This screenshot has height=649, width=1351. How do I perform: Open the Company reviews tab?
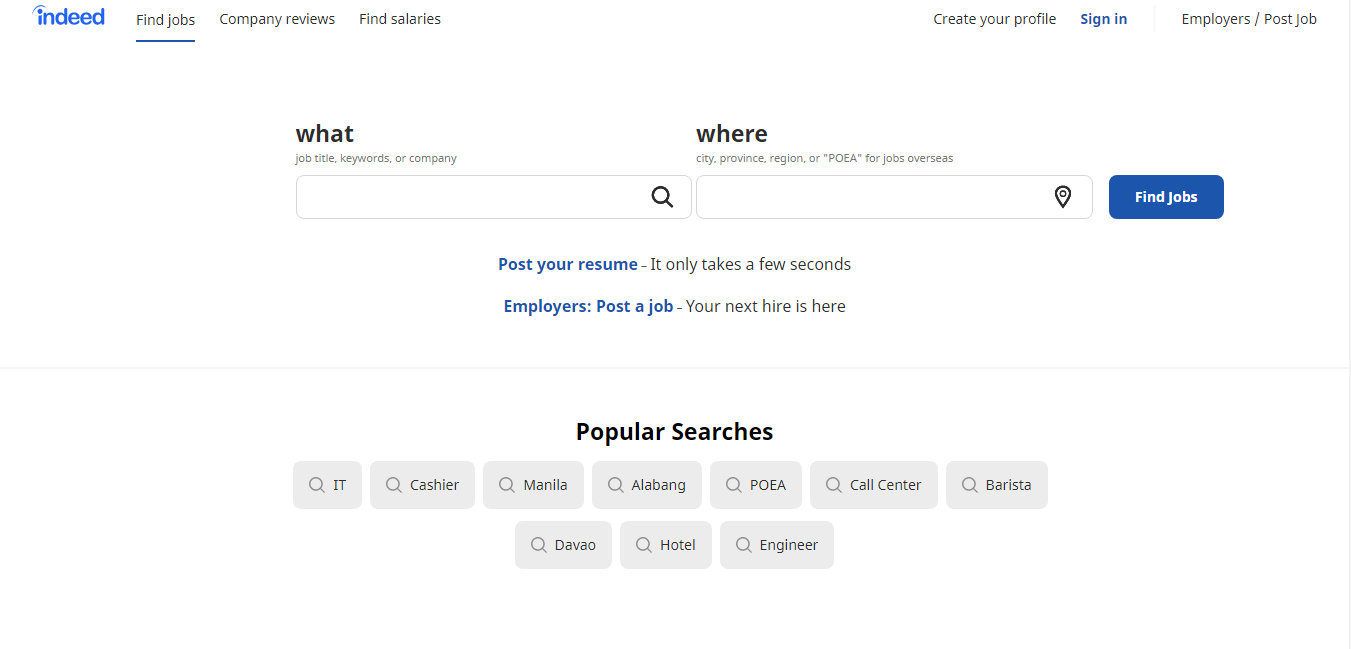(277, 19)
